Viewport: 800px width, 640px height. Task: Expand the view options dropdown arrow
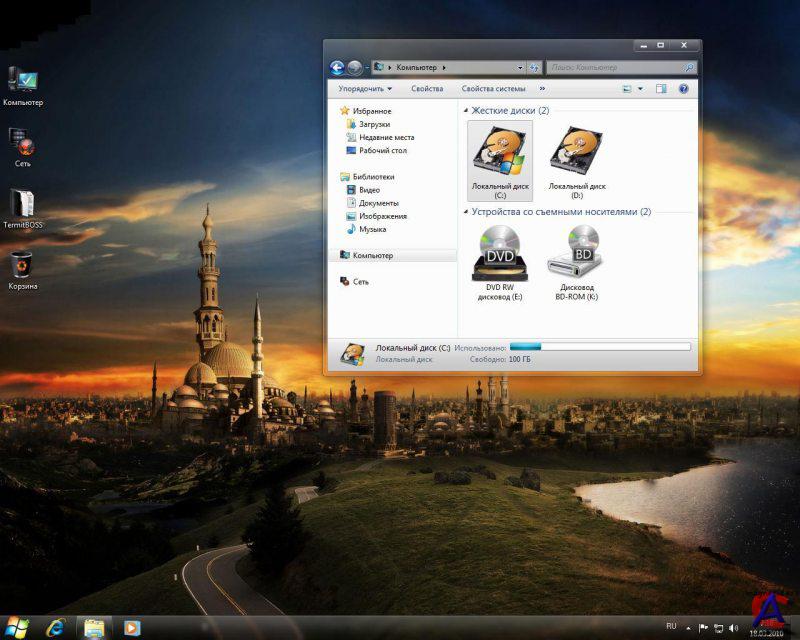click(640, 89)
